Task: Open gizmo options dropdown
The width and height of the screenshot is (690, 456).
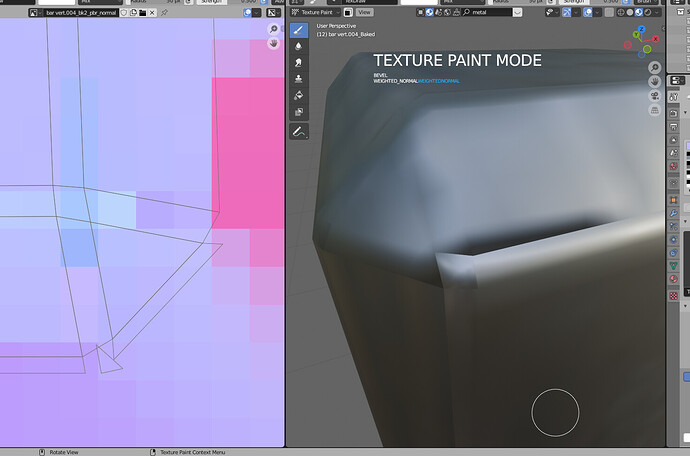Action: (576, 12)
